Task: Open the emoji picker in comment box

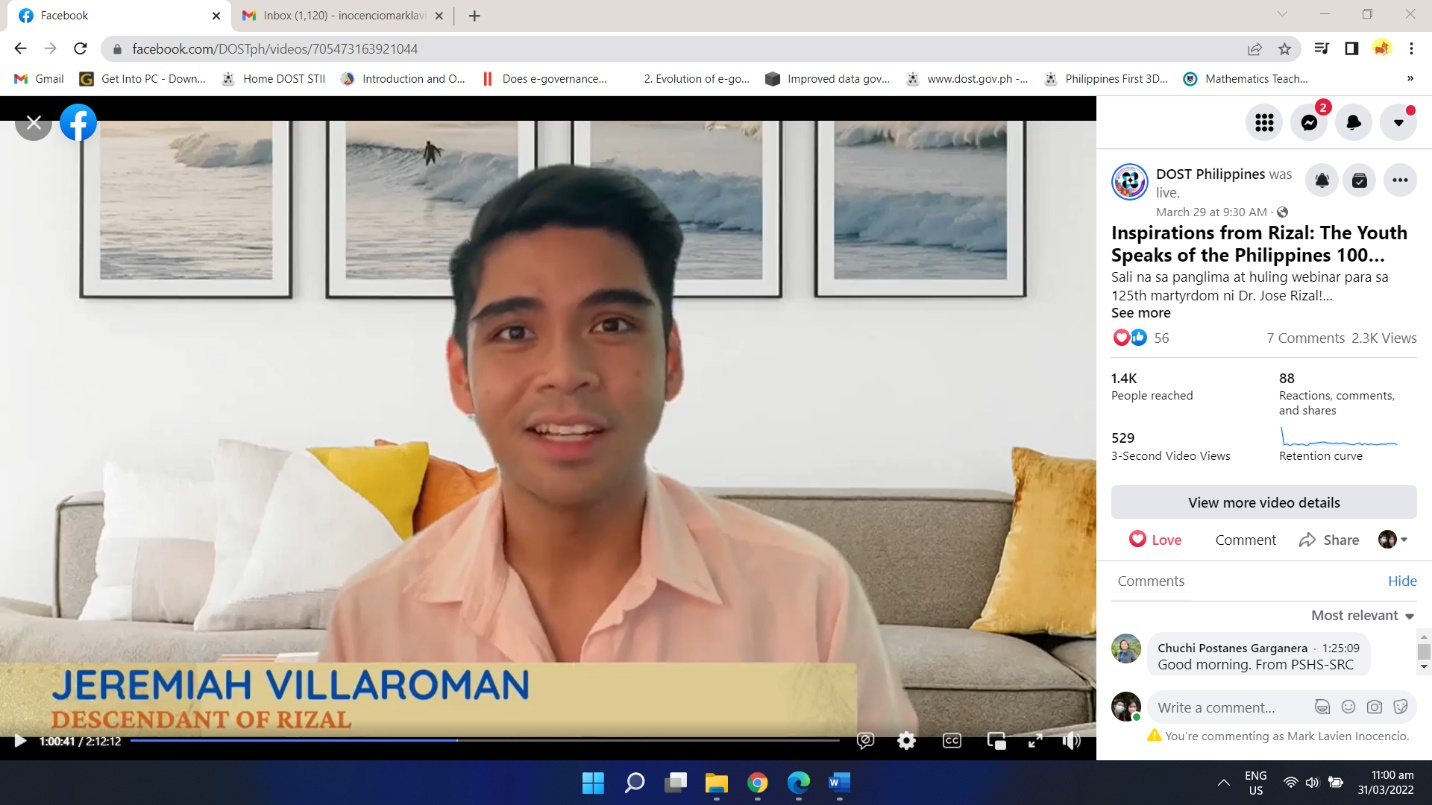Action: tap(1348, 707)
